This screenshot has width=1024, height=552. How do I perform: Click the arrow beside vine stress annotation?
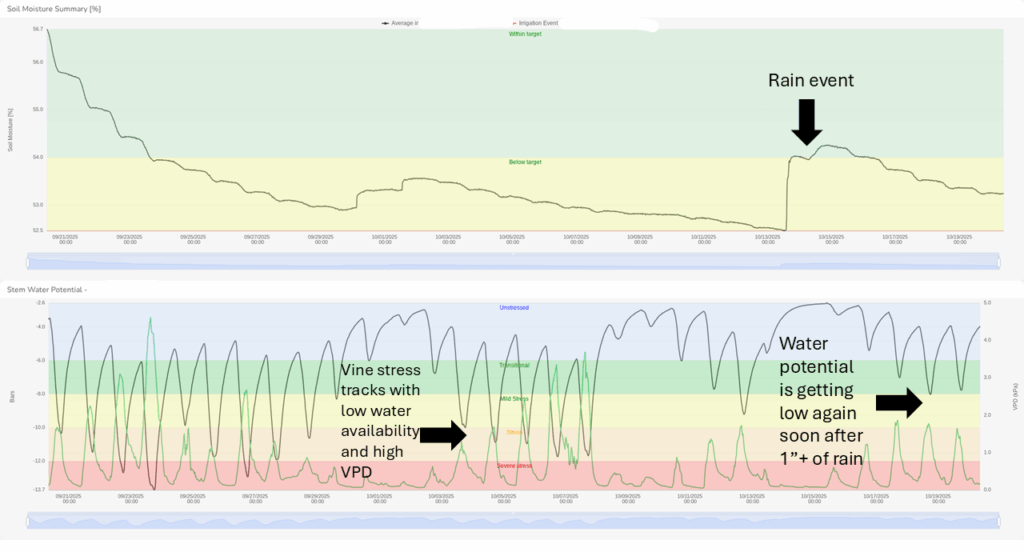pos(443,434)
